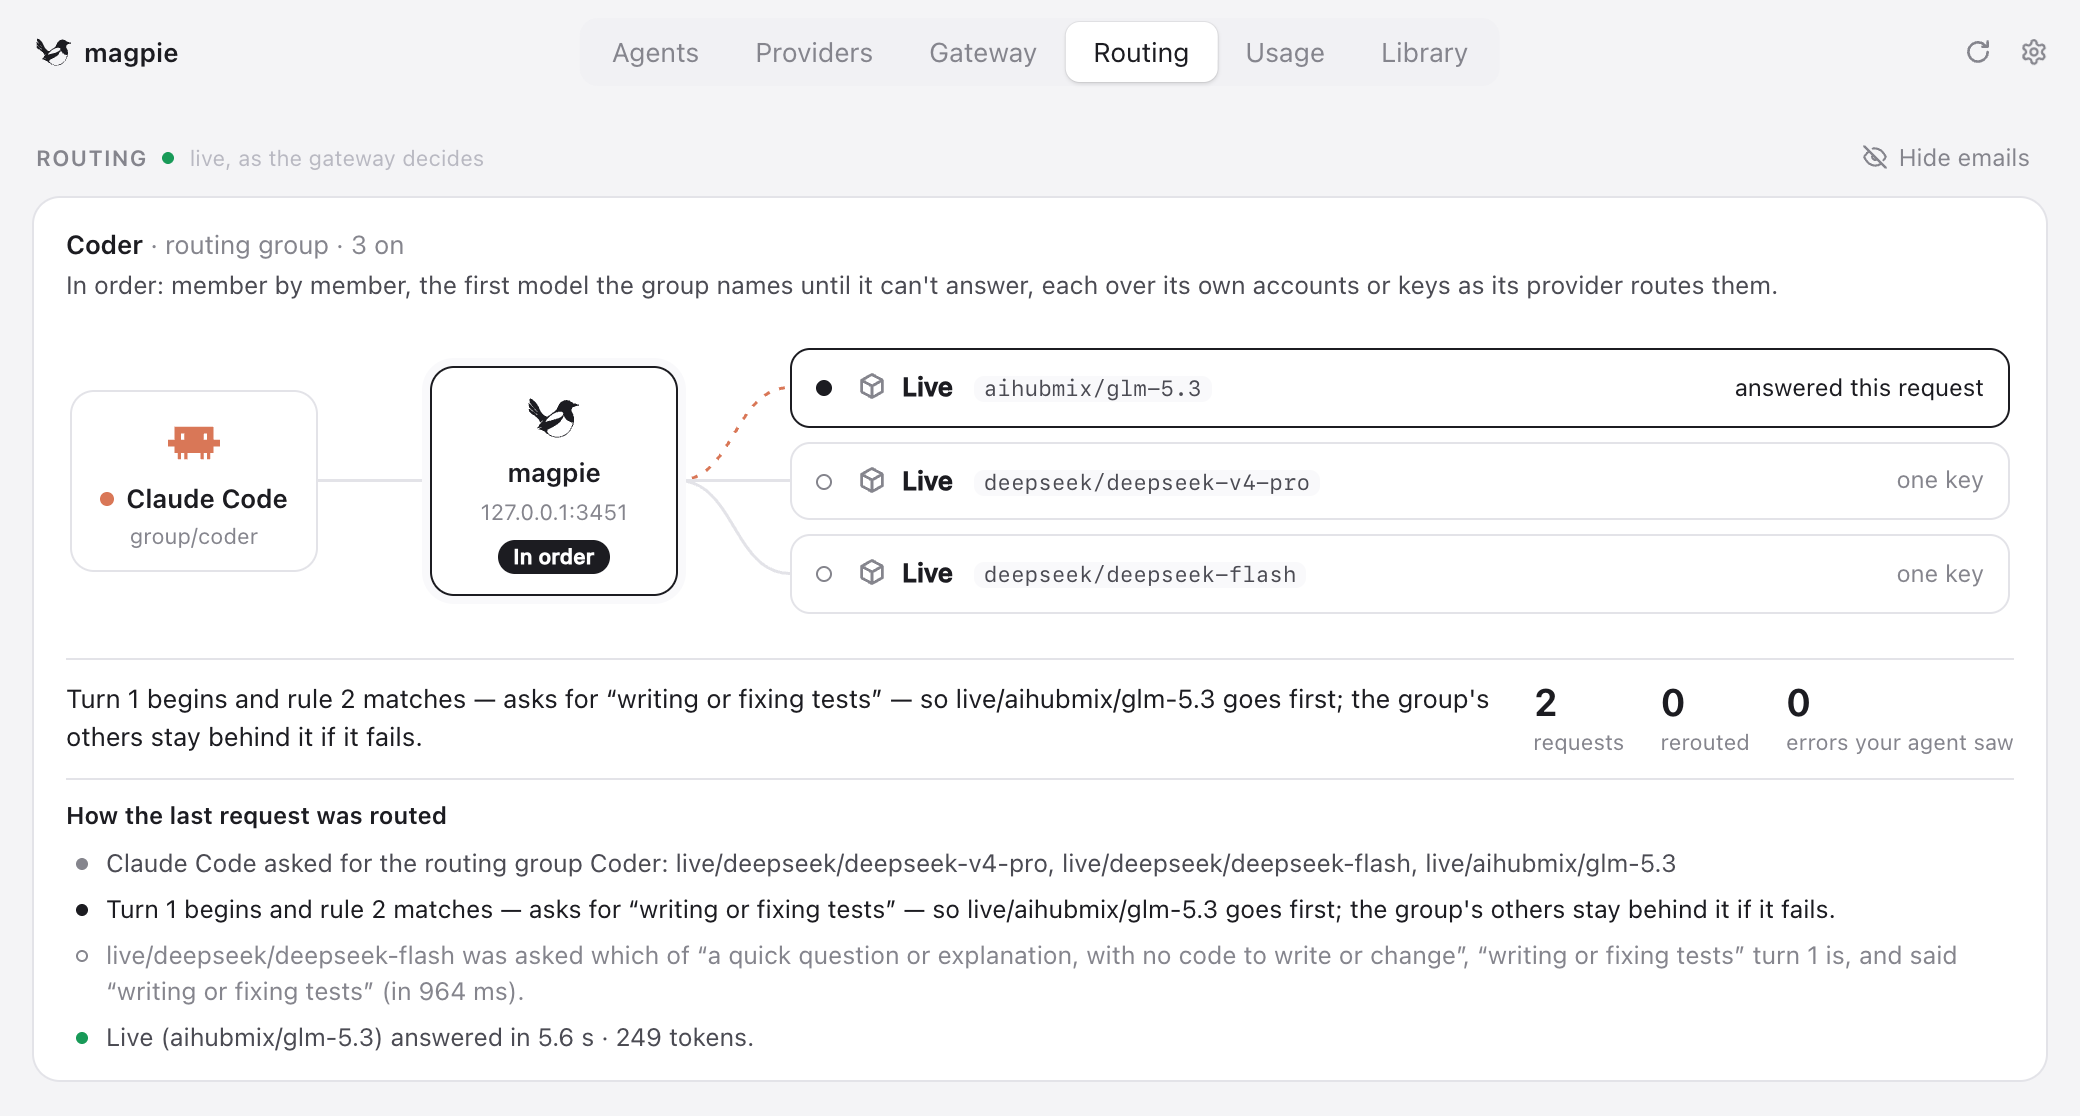
Task: Click the refresh icon in top bar
Action: tap(1977, 52)
